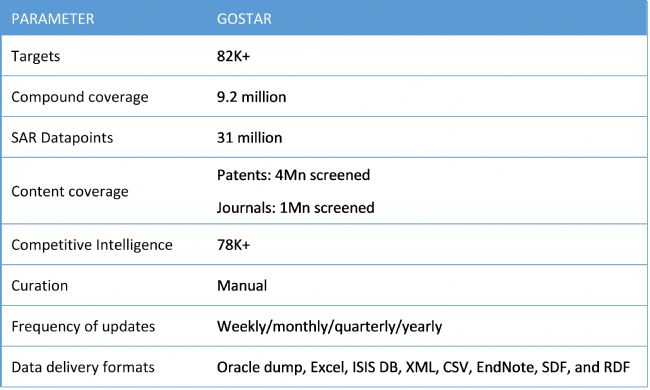Click the 31 million value
Viewport: 650px width, 390px height.
(249, 138)
